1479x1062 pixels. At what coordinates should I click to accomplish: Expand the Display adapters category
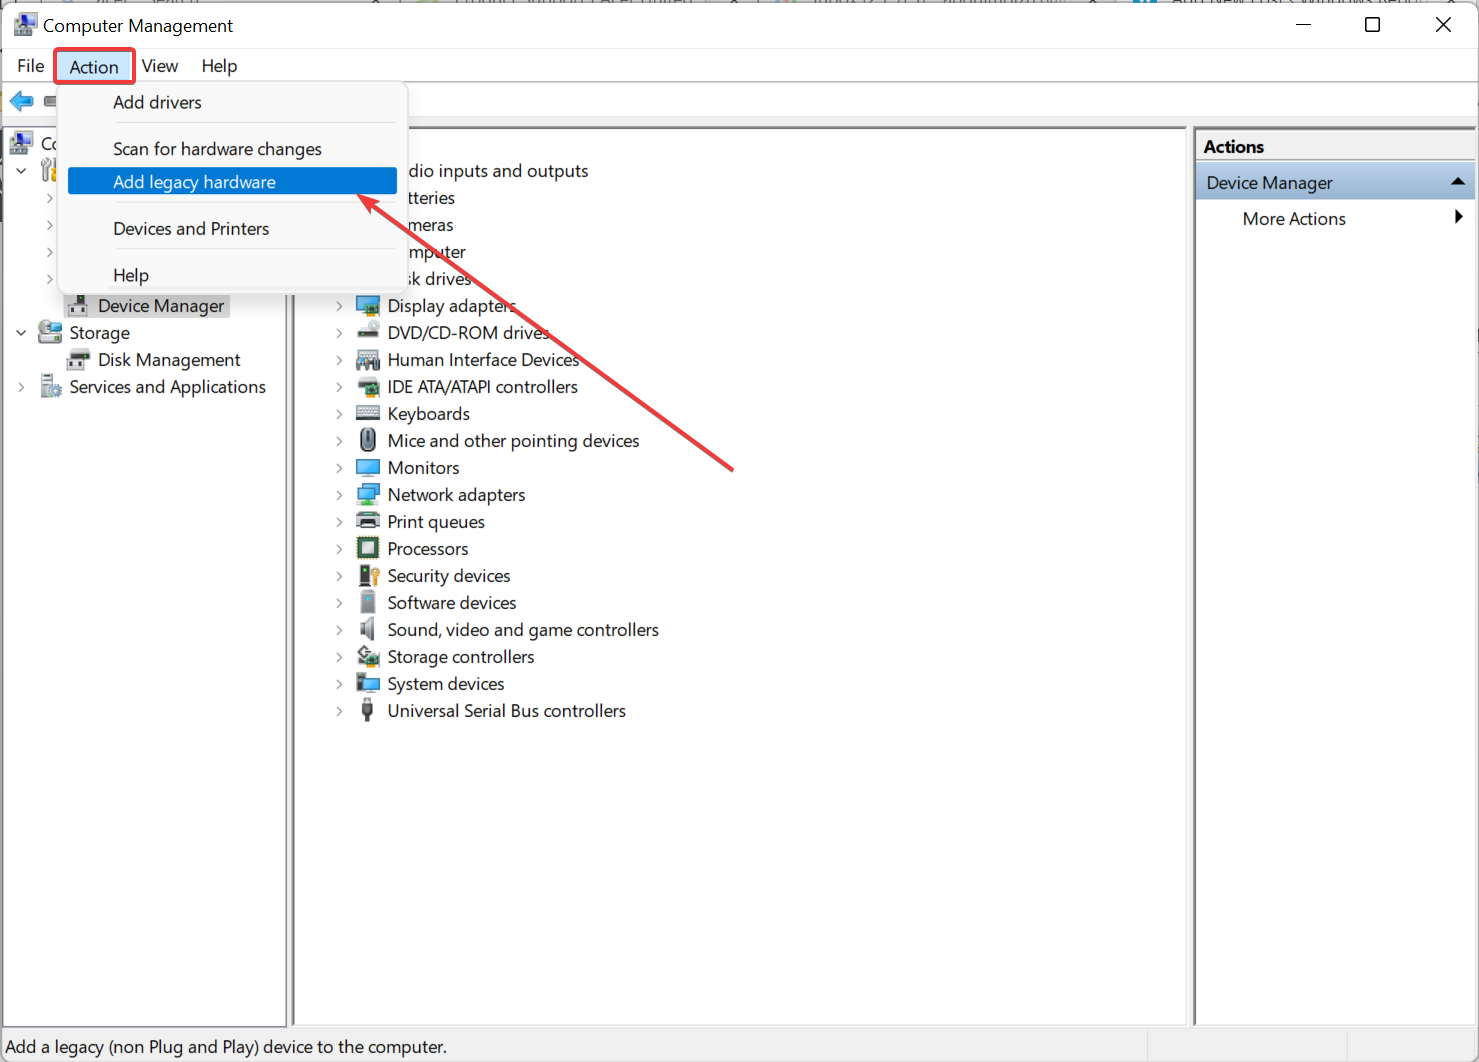[339, 306]
